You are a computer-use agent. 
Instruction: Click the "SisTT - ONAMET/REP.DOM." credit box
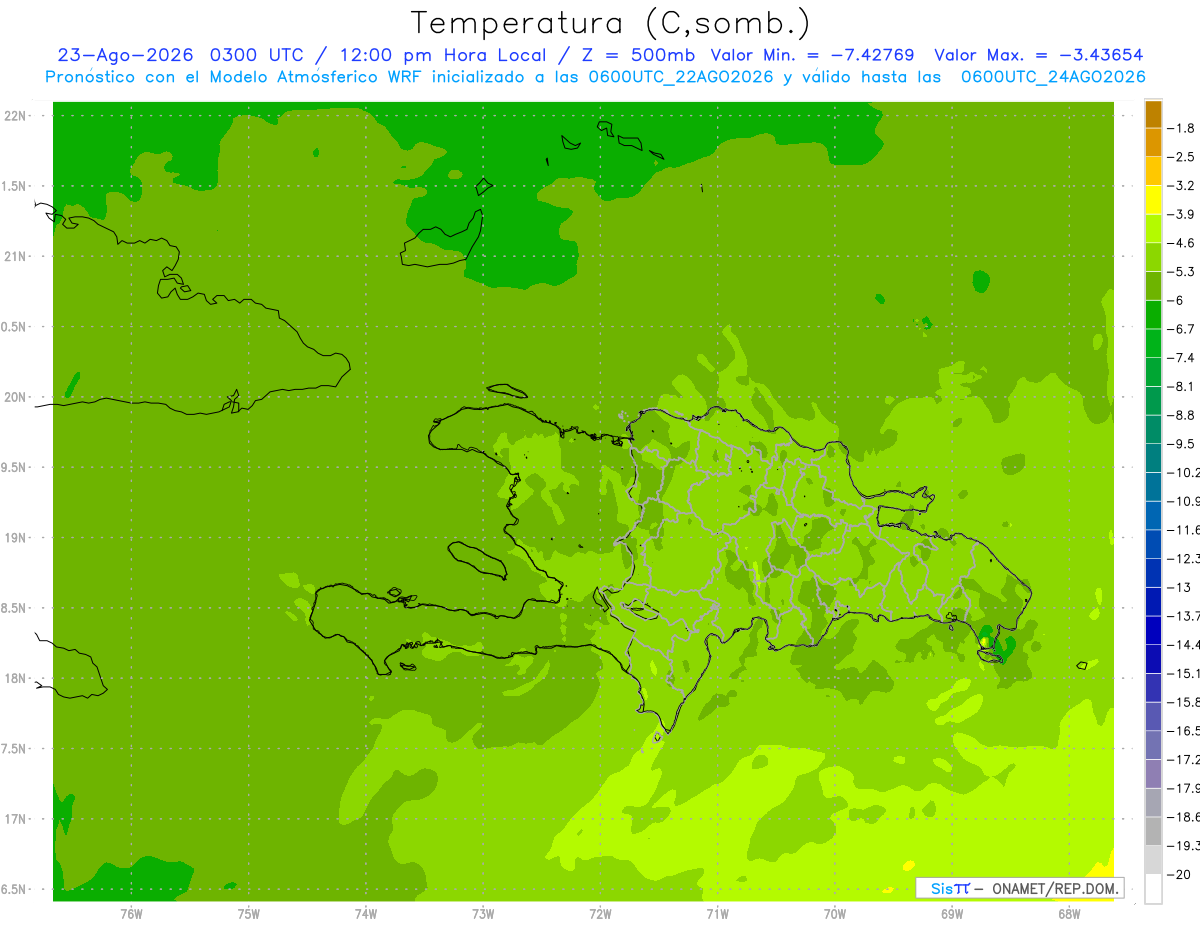pyautogui.click(x=1019, y=888)
